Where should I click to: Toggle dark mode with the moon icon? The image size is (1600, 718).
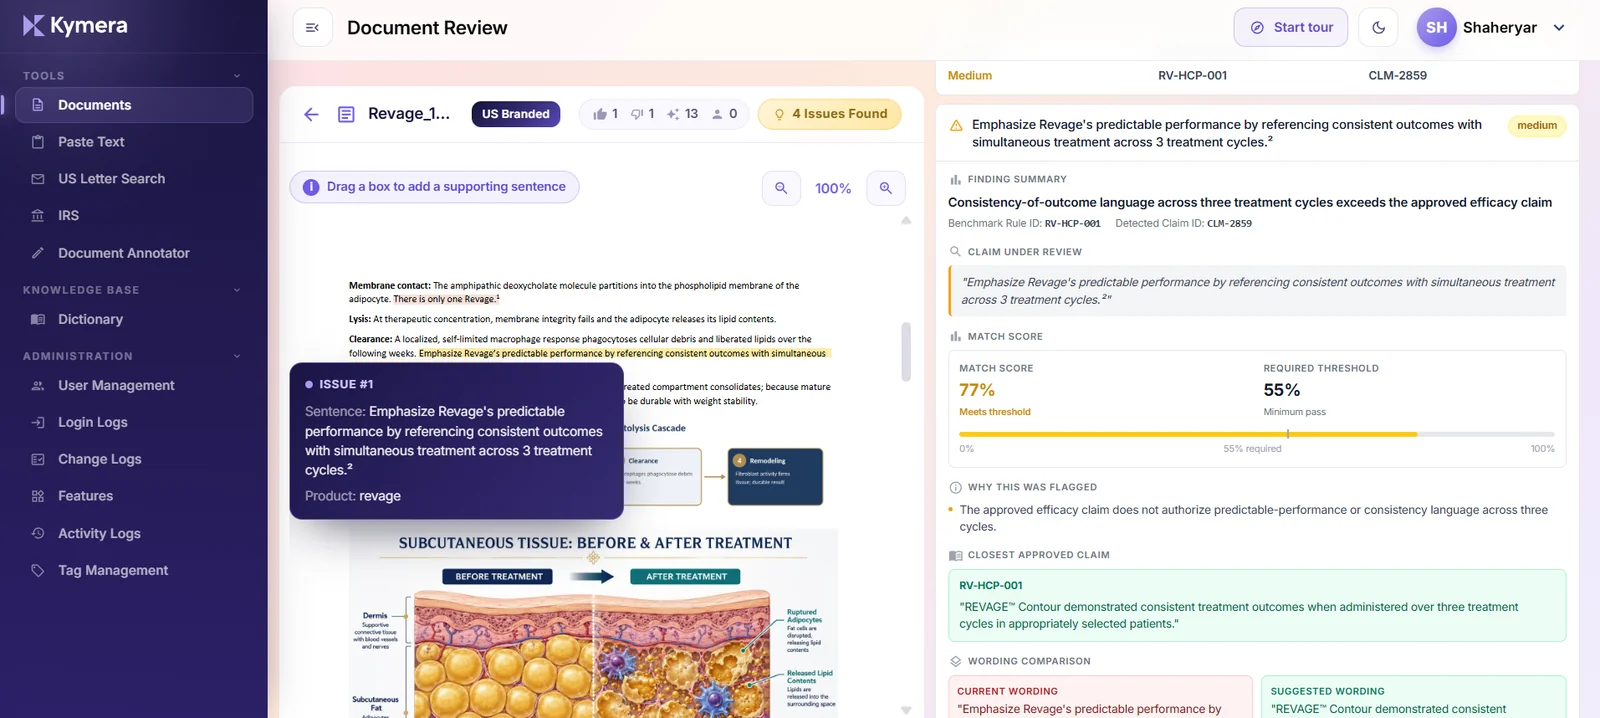1379,28
